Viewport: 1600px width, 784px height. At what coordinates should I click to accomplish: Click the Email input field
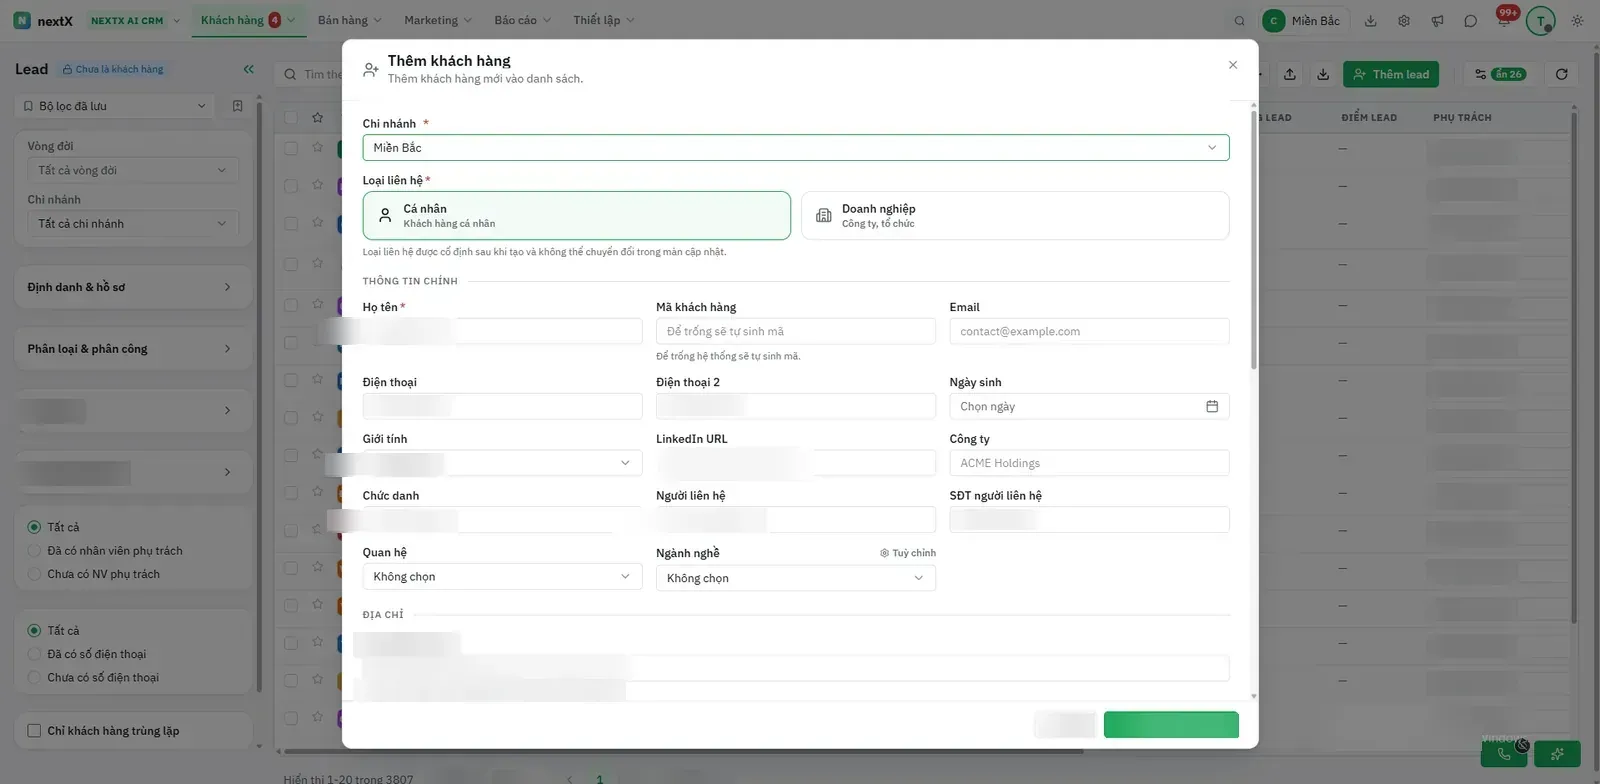click(1089, 331)
